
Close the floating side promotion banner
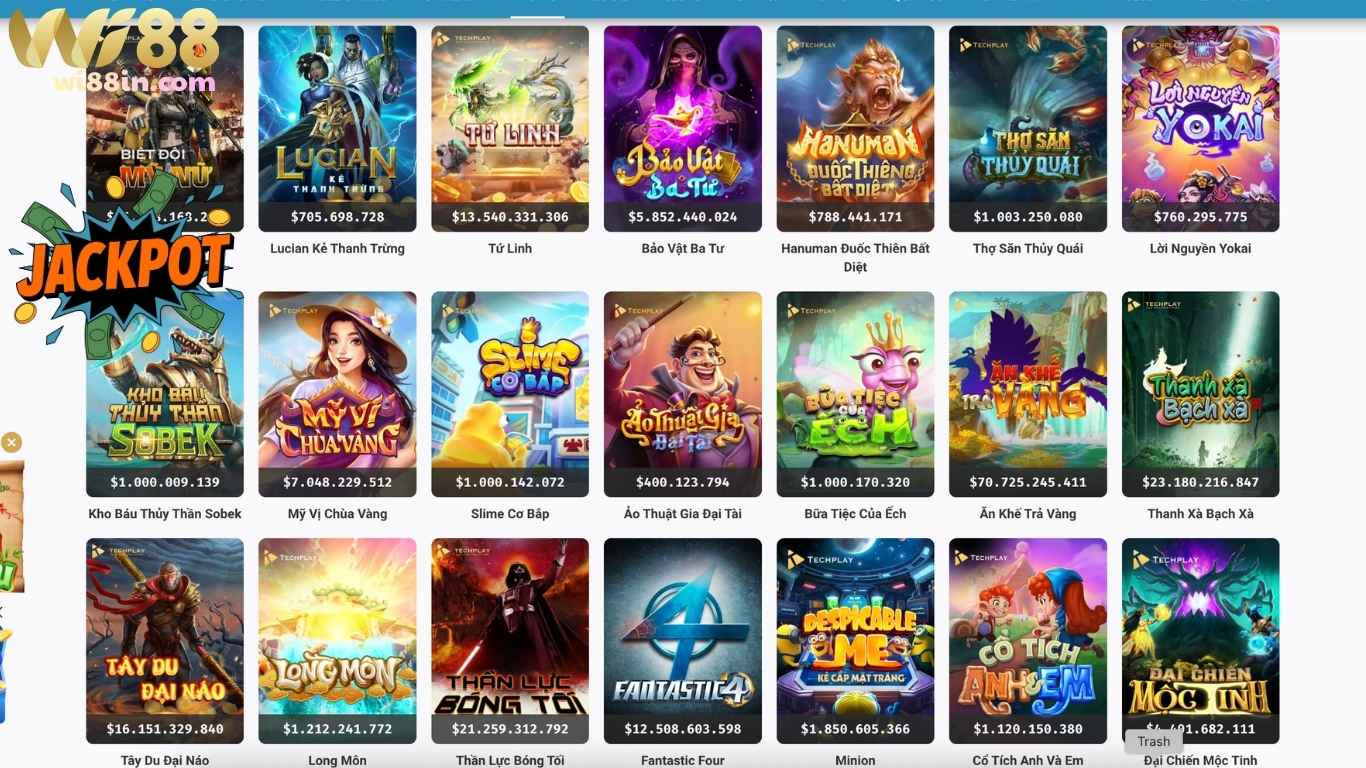click(11, 442)
